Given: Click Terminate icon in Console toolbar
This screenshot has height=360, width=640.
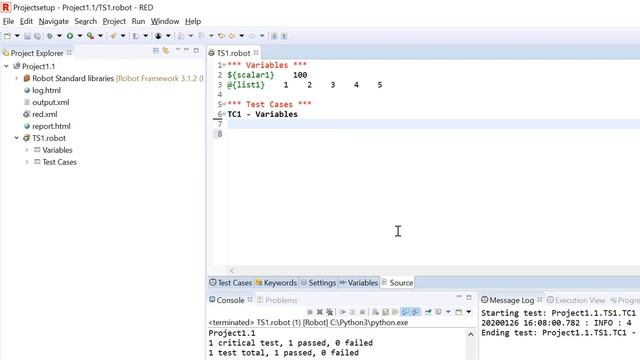Looking at the screenshot, I should click(x=310, y=312).
